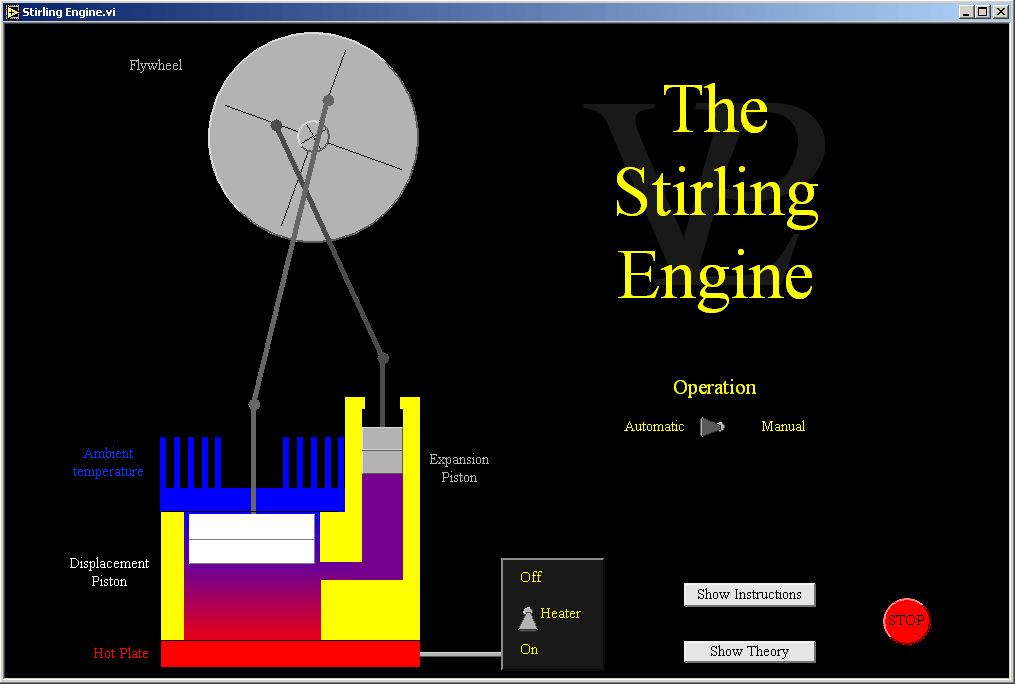The width and height of the screenshot is (1015, 684).
Task: Select the white displacement piston block
Action: (x=252, y=539)
